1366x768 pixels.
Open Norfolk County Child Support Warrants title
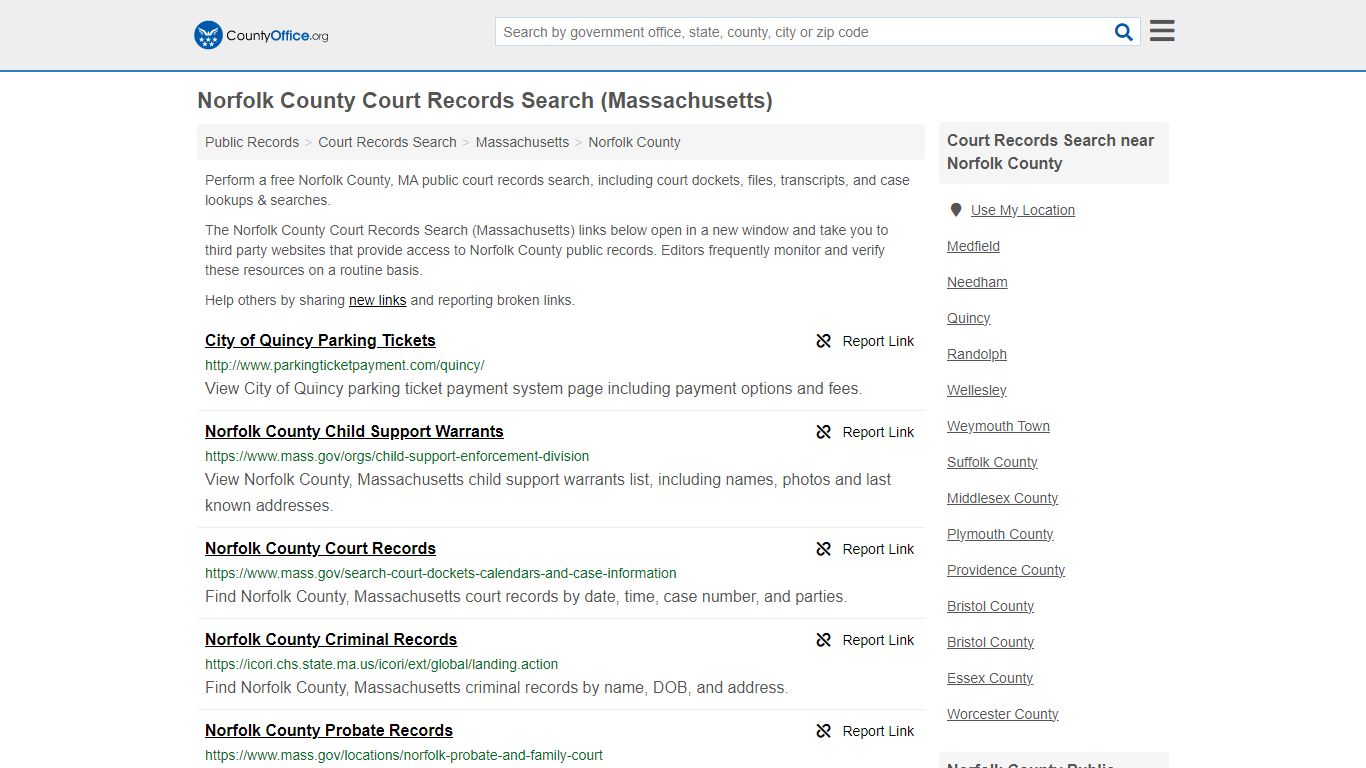click(x=354, y=431)
